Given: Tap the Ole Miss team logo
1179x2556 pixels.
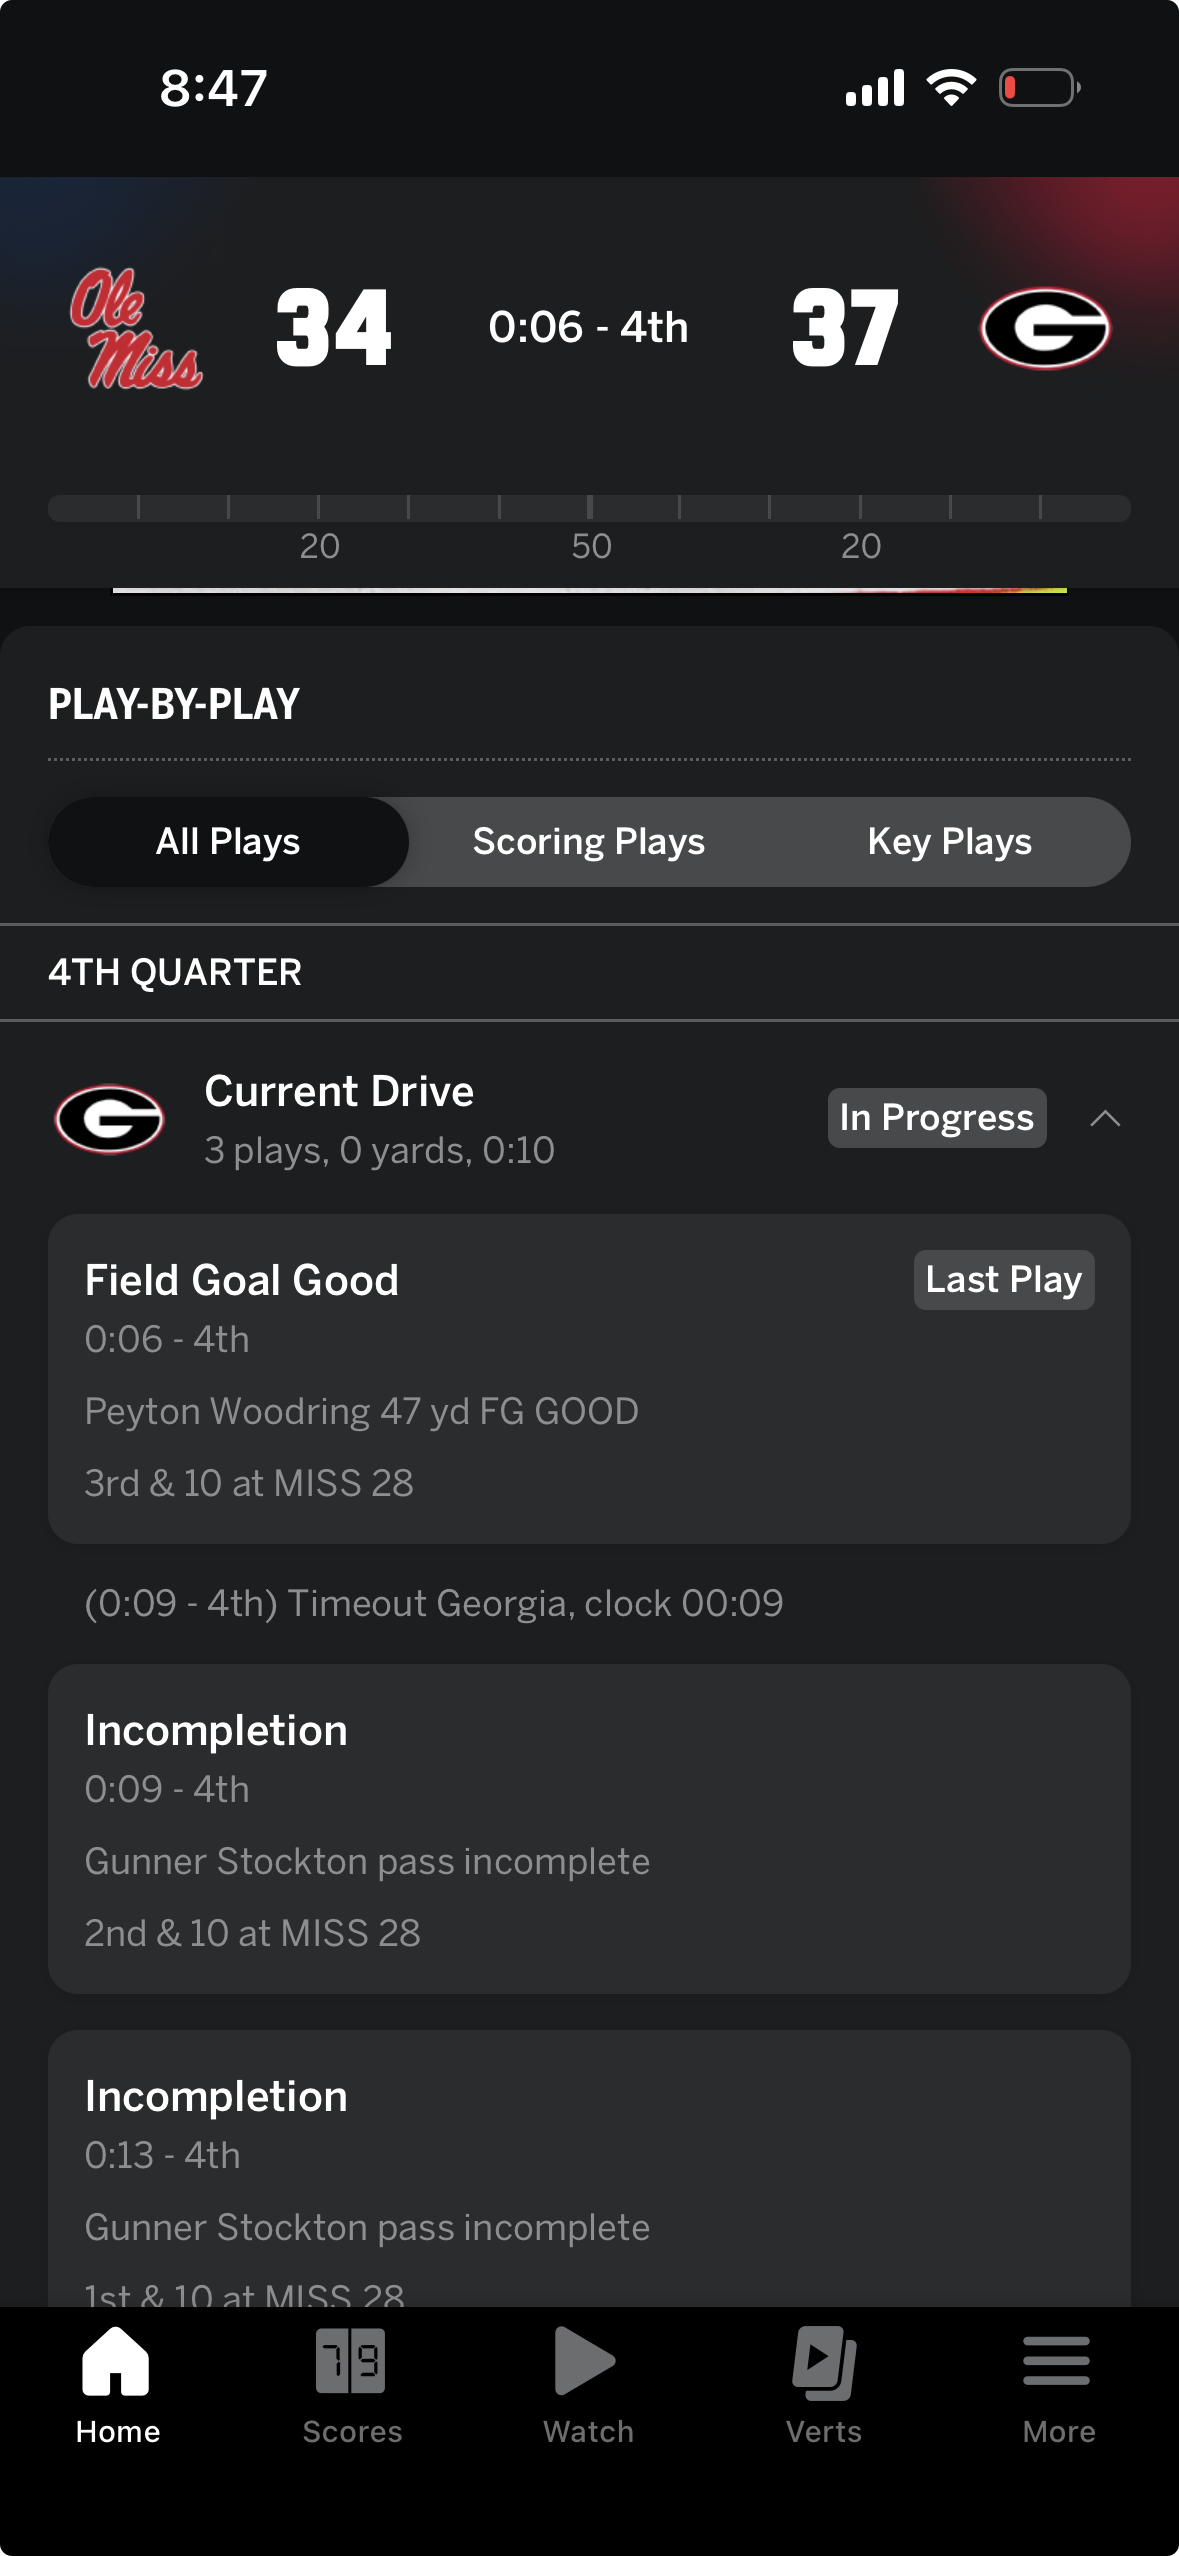Looking at the screenshot, I should (x=136, y=328).
